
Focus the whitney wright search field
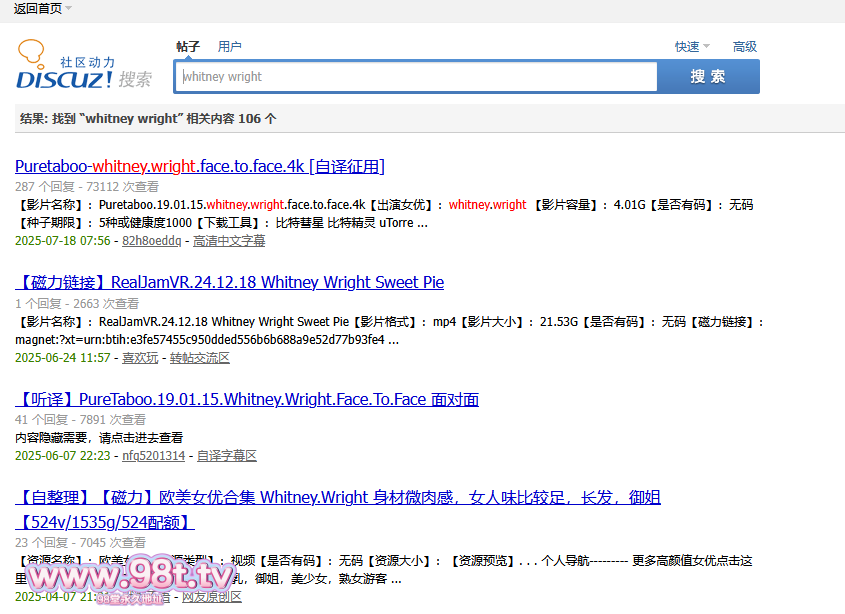(x=416, y=77)
